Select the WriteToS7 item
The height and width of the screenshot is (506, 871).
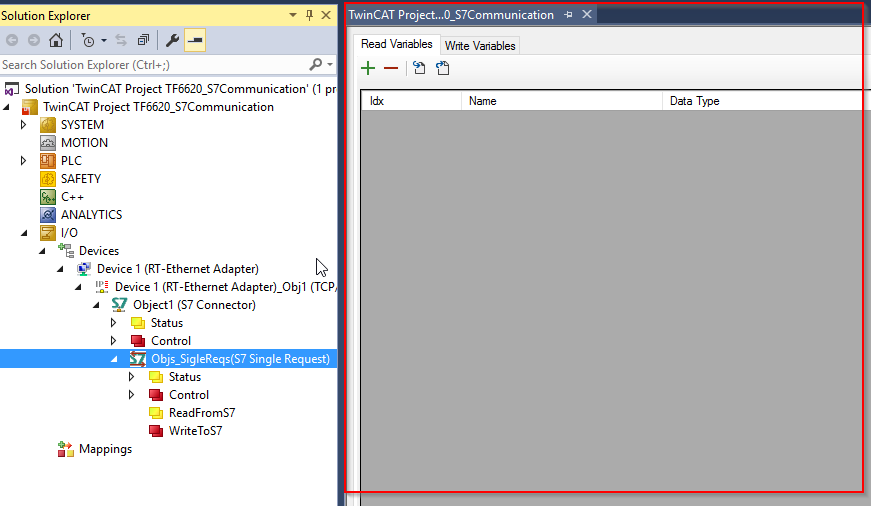point(196,431)
